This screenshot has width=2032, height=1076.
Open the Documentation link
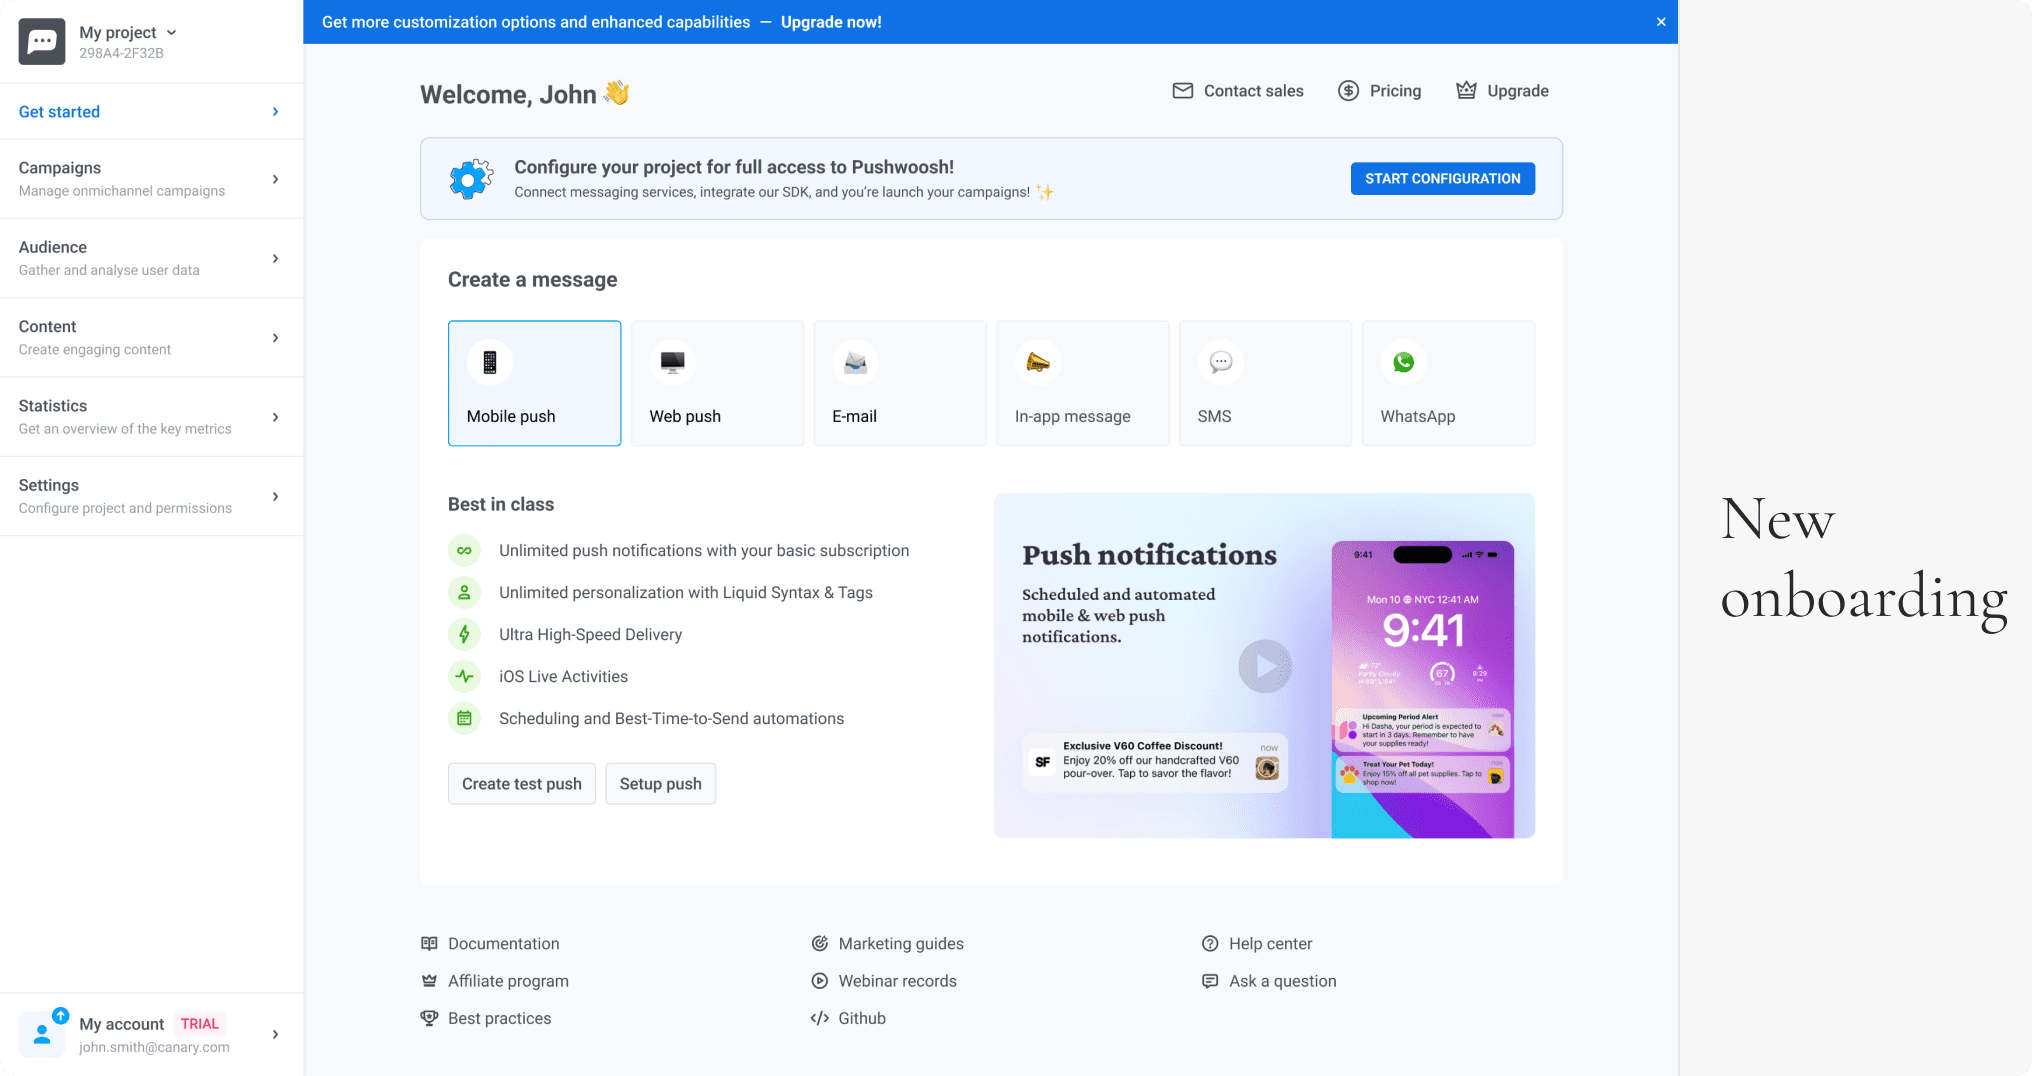point(490,943)
